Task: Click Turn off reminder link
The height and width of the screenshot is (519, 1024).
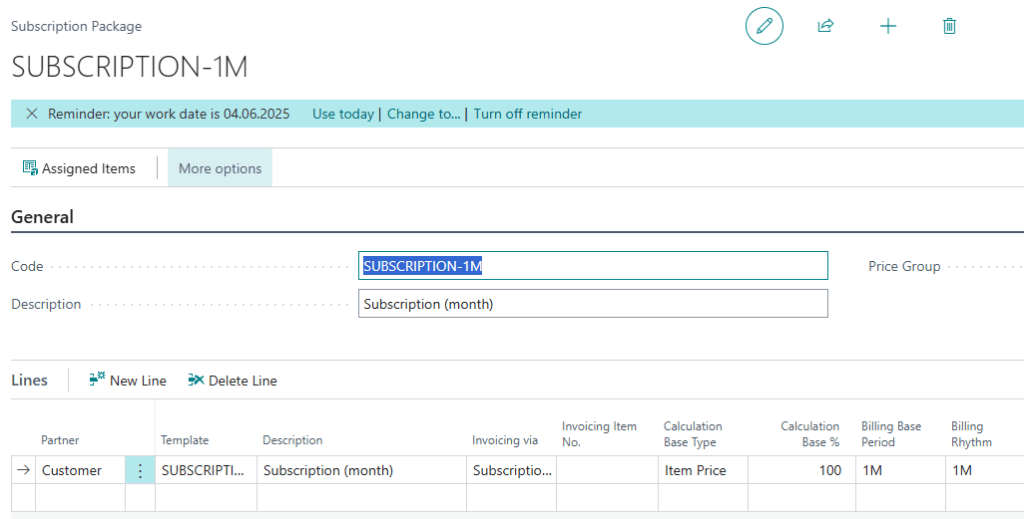Action: (x=528, y=114)
